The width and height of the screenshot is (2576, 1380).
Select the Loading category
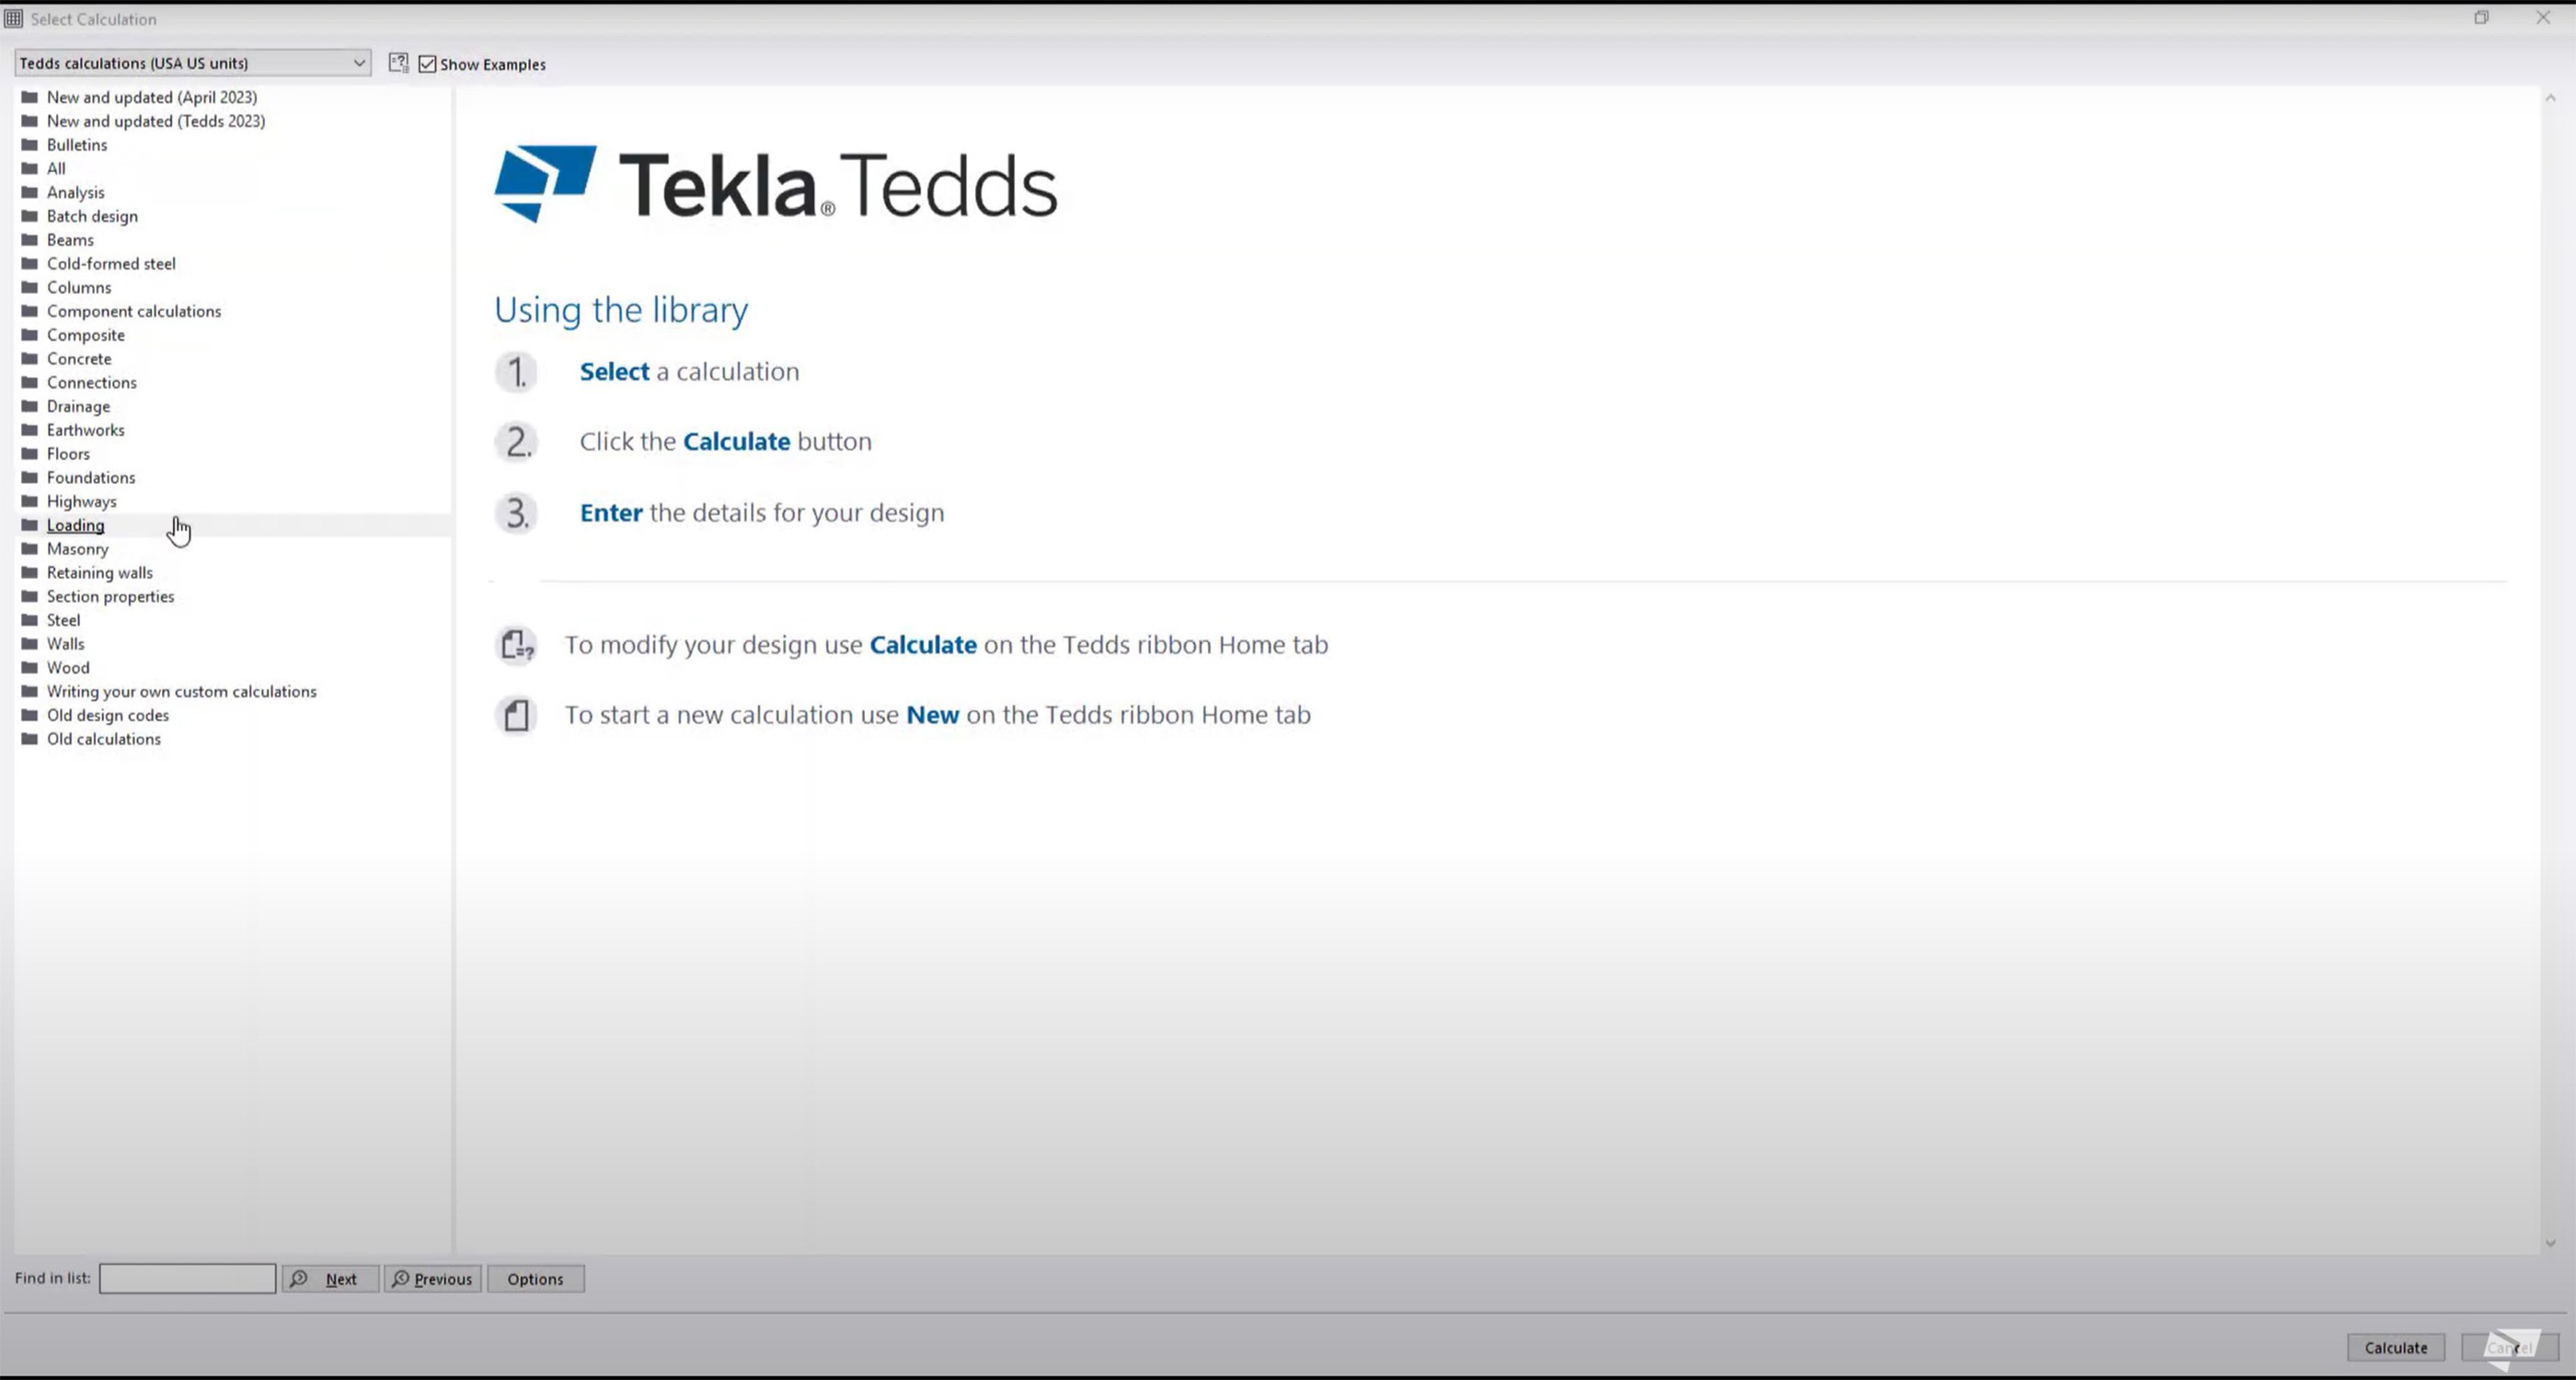76,525
